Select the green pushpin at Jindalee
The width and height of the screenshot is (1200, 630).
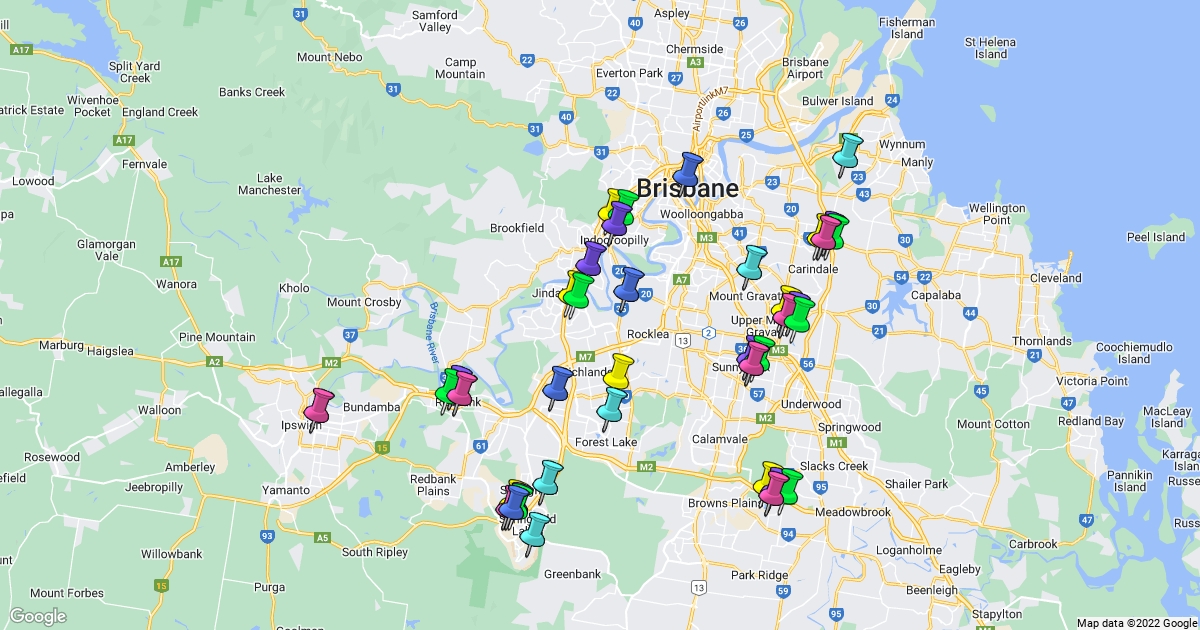click(578, 288)
